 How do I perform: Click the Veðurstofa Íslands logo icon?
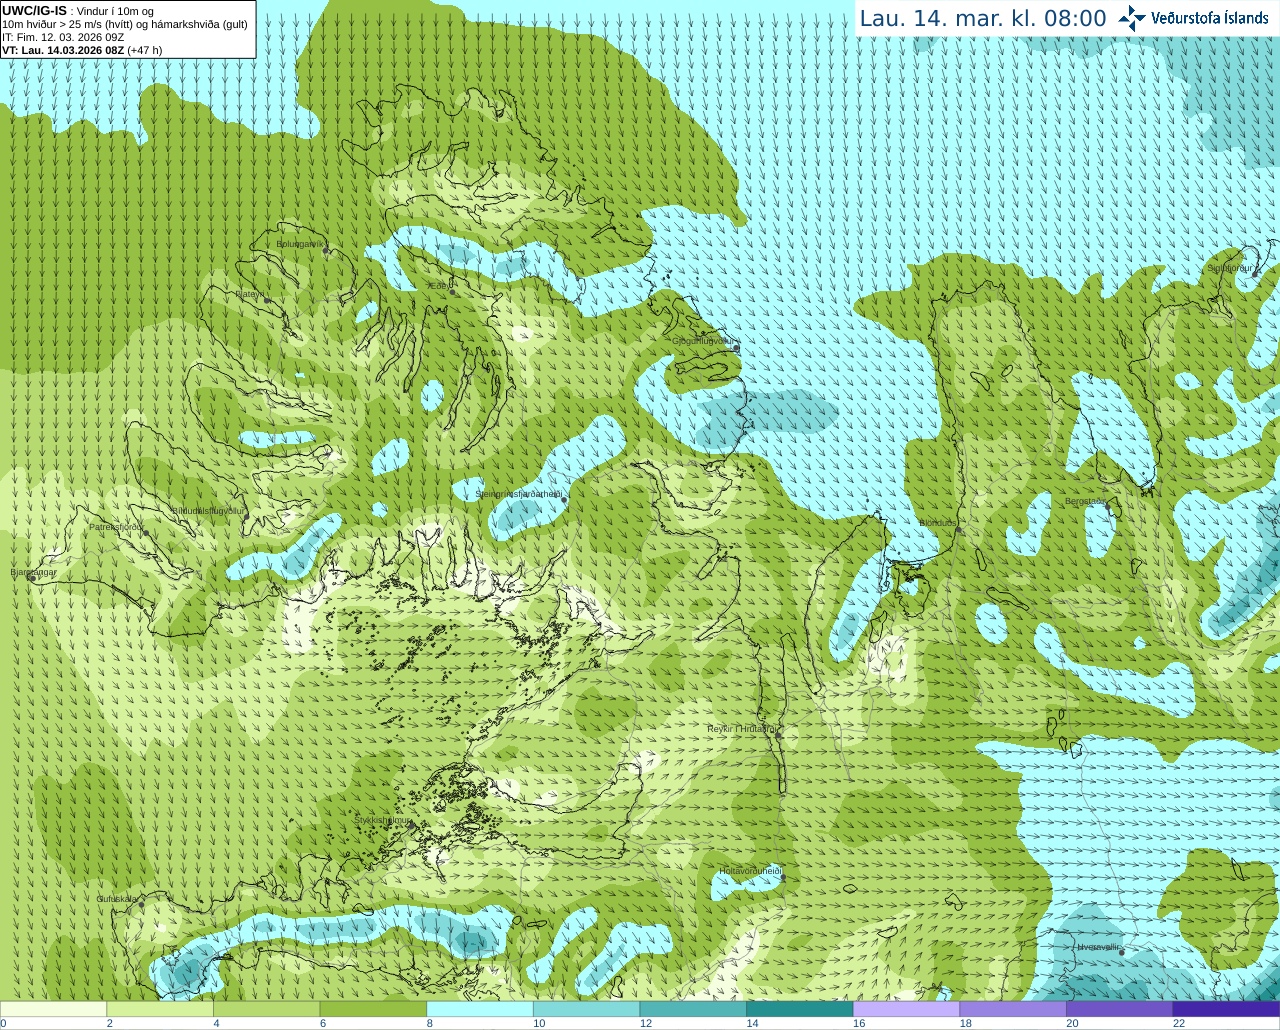(1132, 18)
